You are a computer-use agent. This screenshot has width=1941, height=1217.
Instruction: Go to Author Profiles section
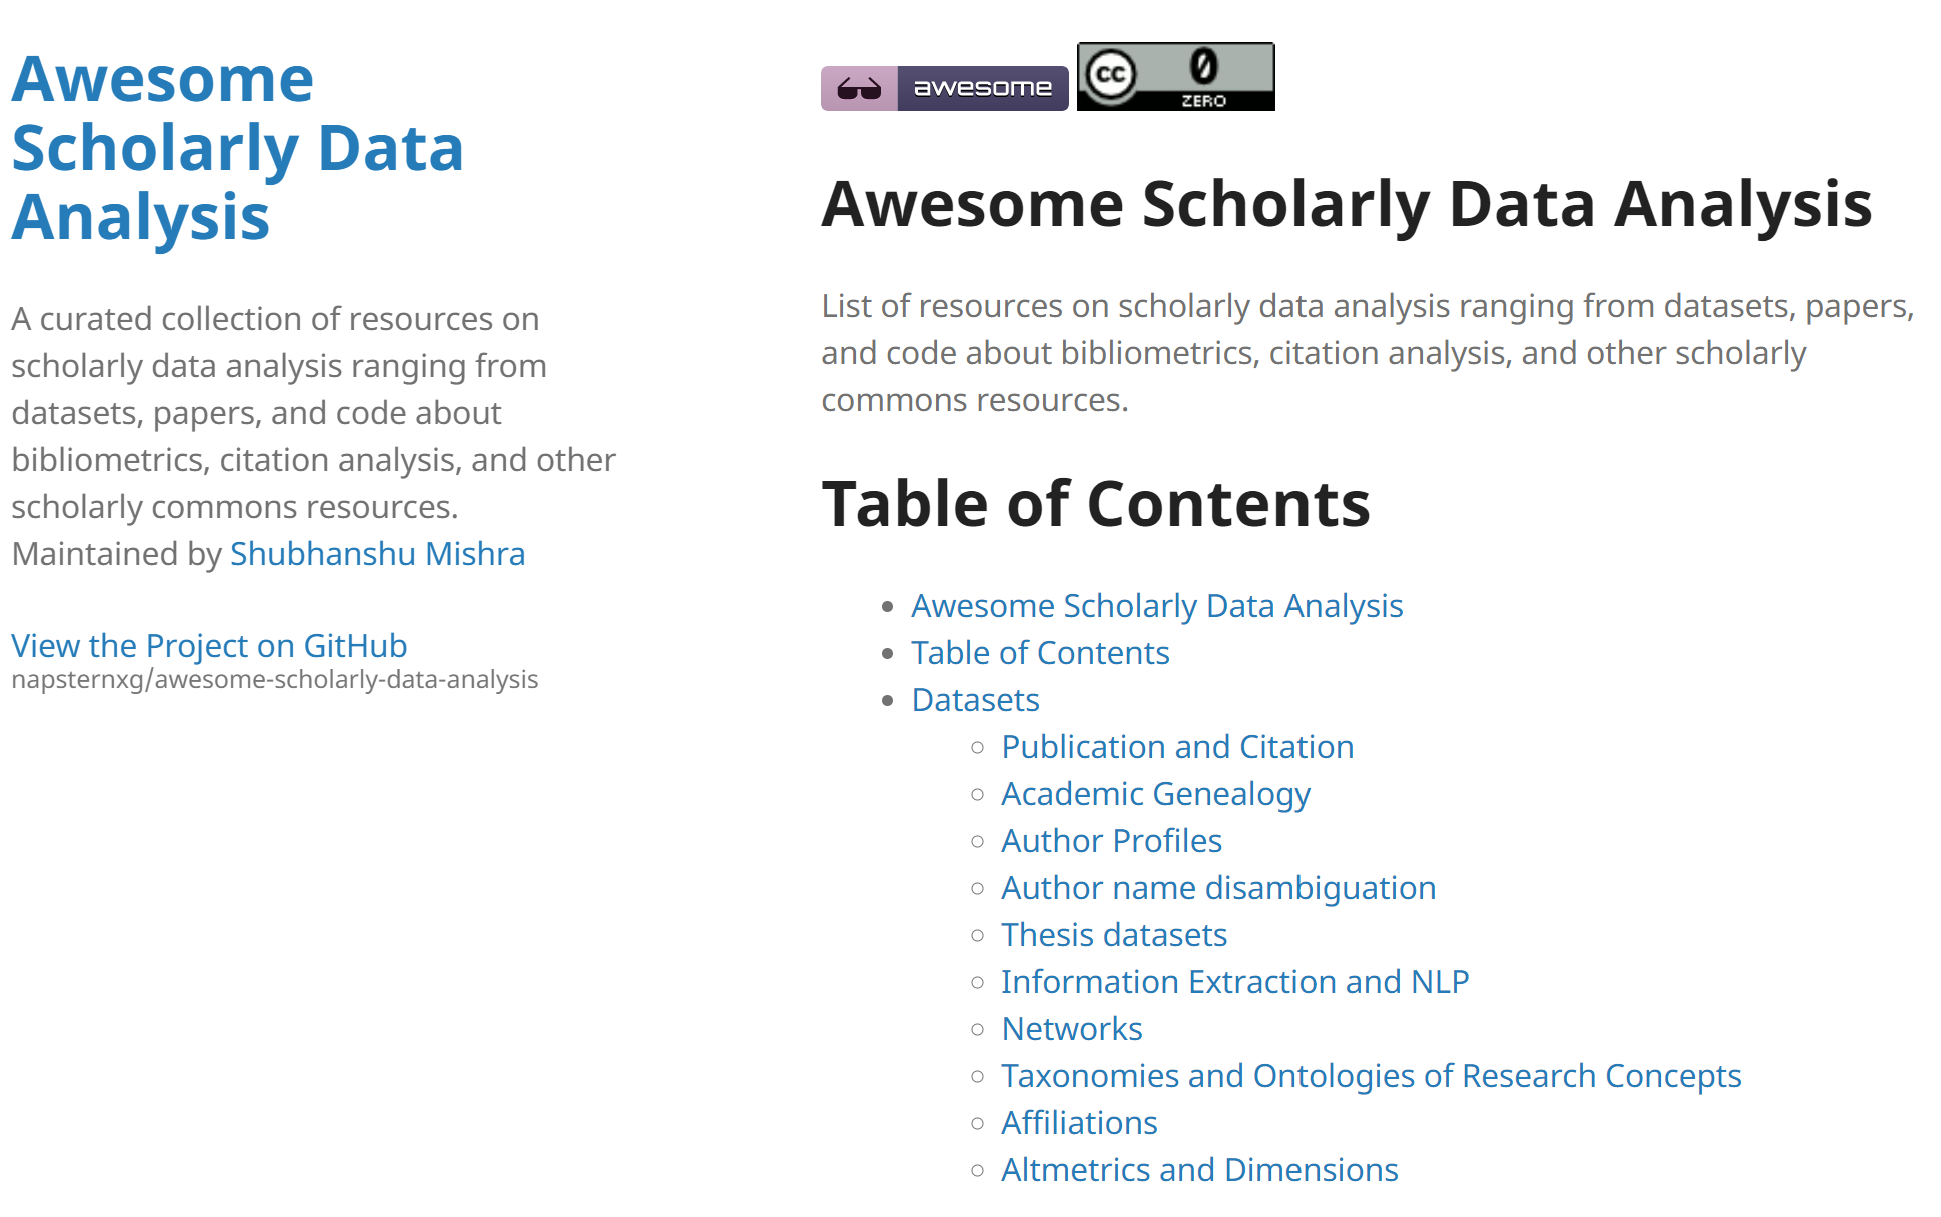click(x=1111, y=841)
